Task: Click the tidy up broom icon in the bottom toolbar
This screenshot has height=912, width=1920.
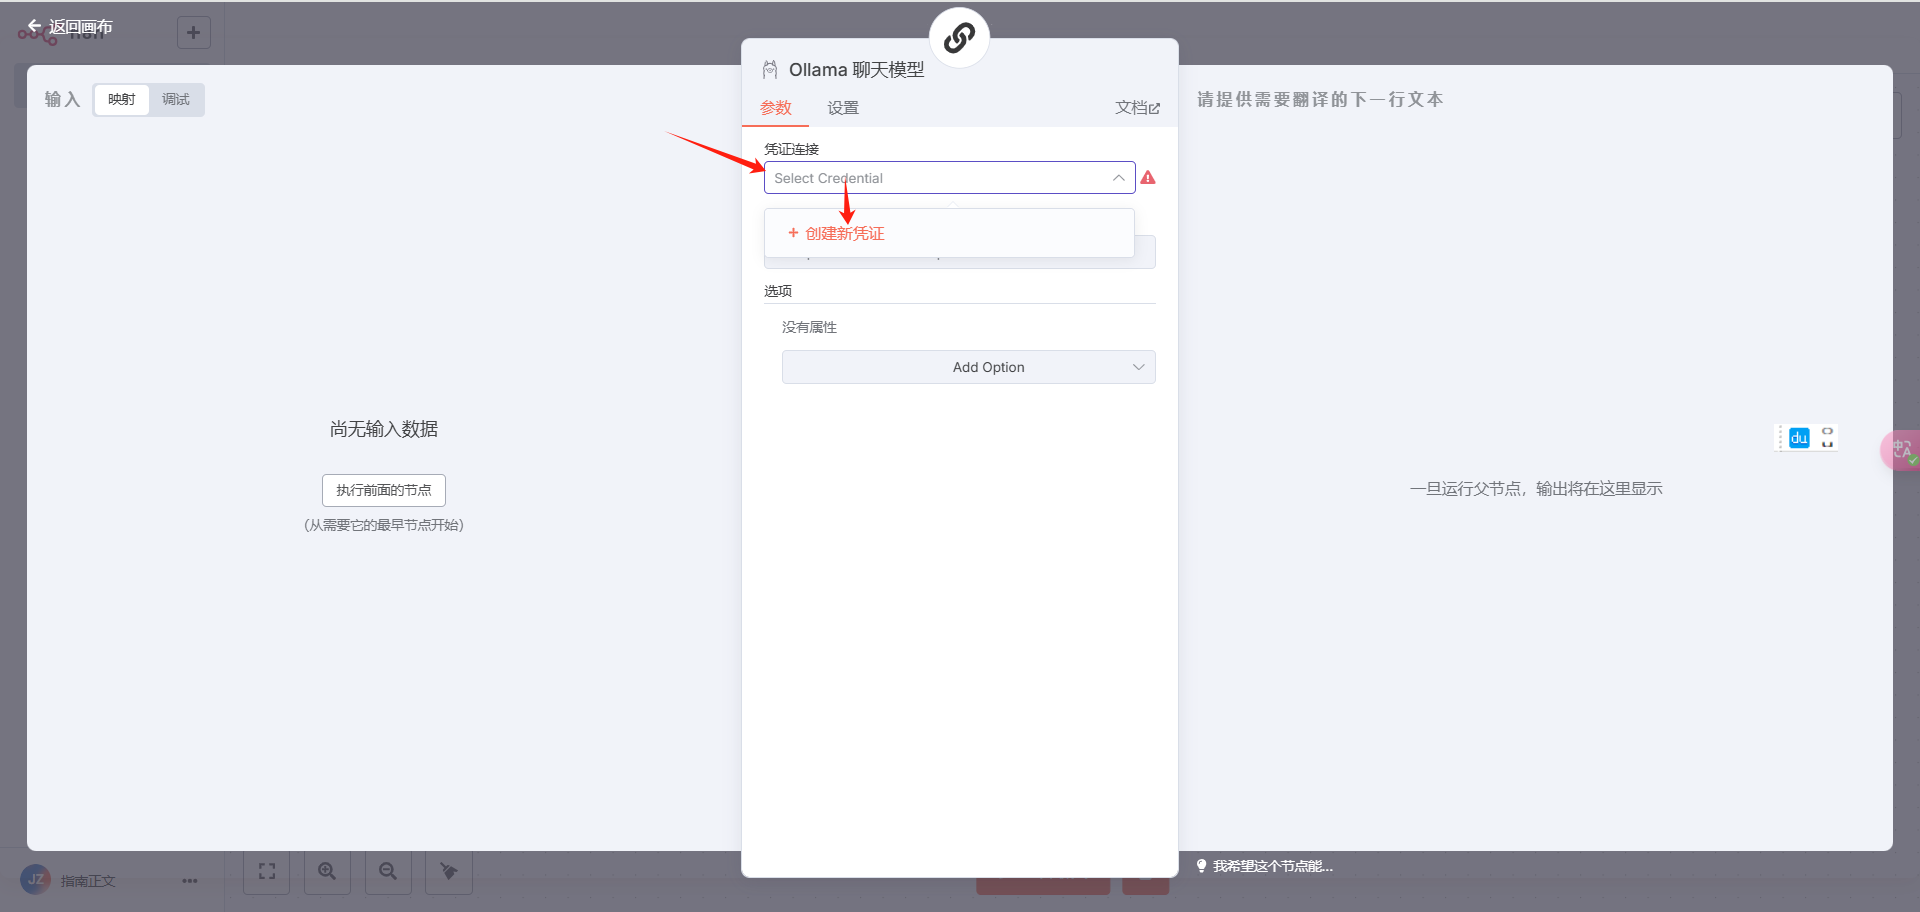Action: coord(449,871)
